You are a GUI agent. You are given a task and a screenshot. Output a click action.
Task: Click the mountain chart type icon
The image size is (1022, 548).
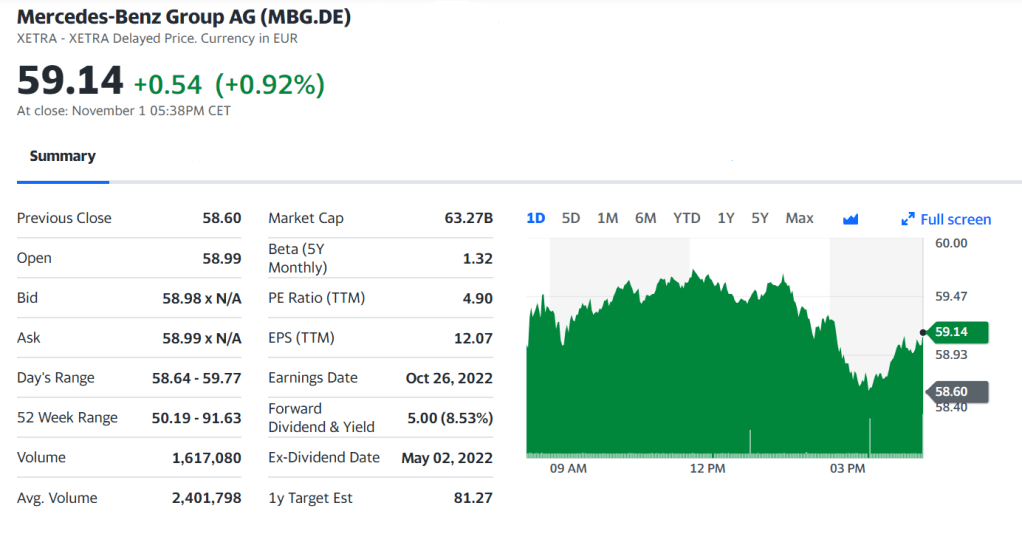click(x=850, y=219)
